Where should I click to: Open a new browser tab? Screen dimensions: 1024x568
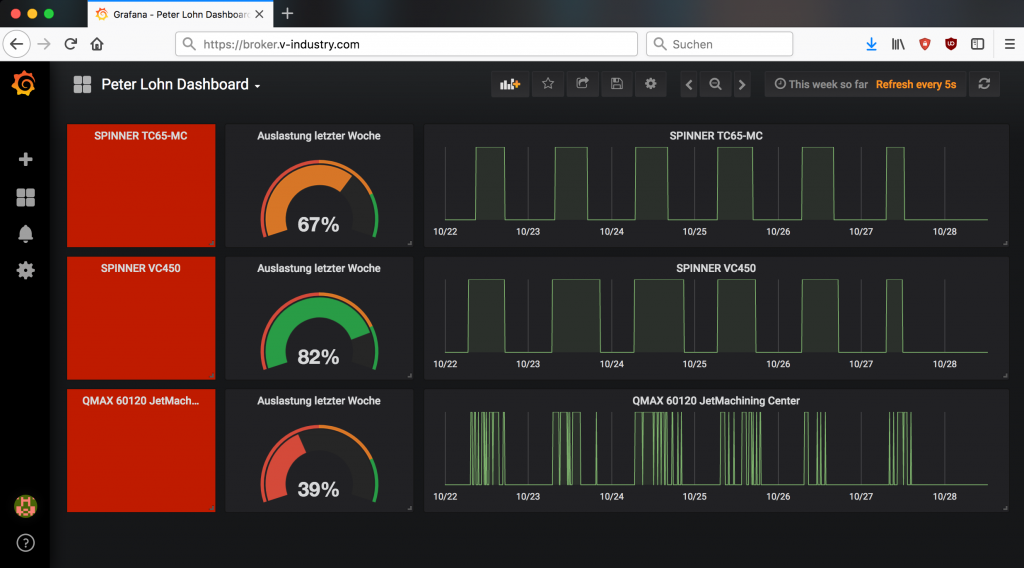click(287, 14)
